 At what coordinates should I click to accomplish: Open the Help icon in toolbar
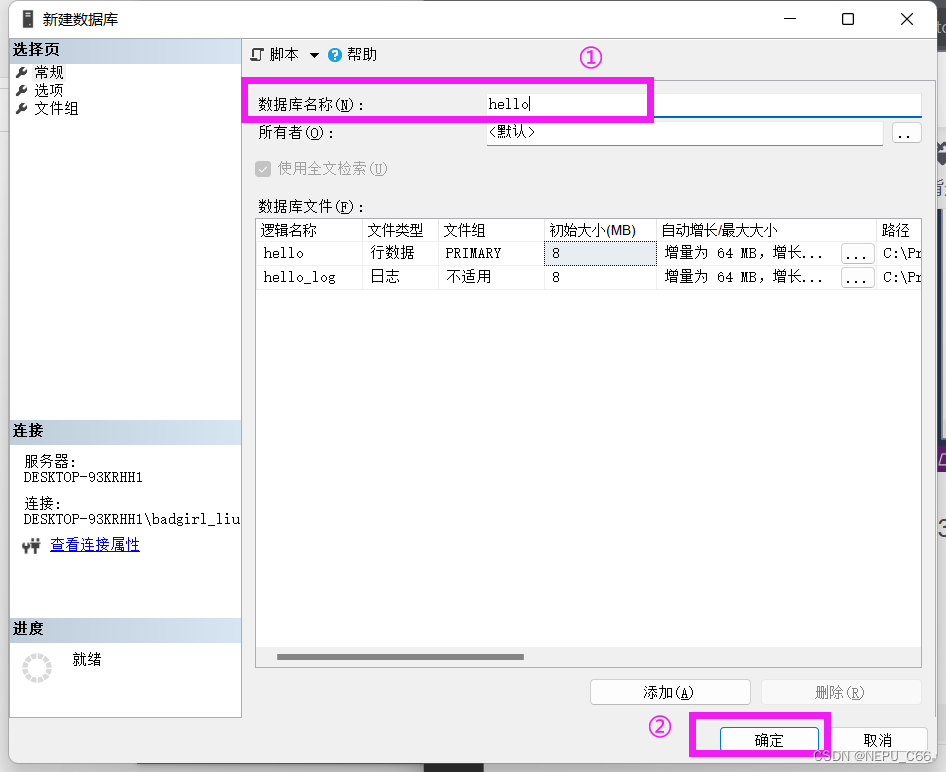coord(335,55)
